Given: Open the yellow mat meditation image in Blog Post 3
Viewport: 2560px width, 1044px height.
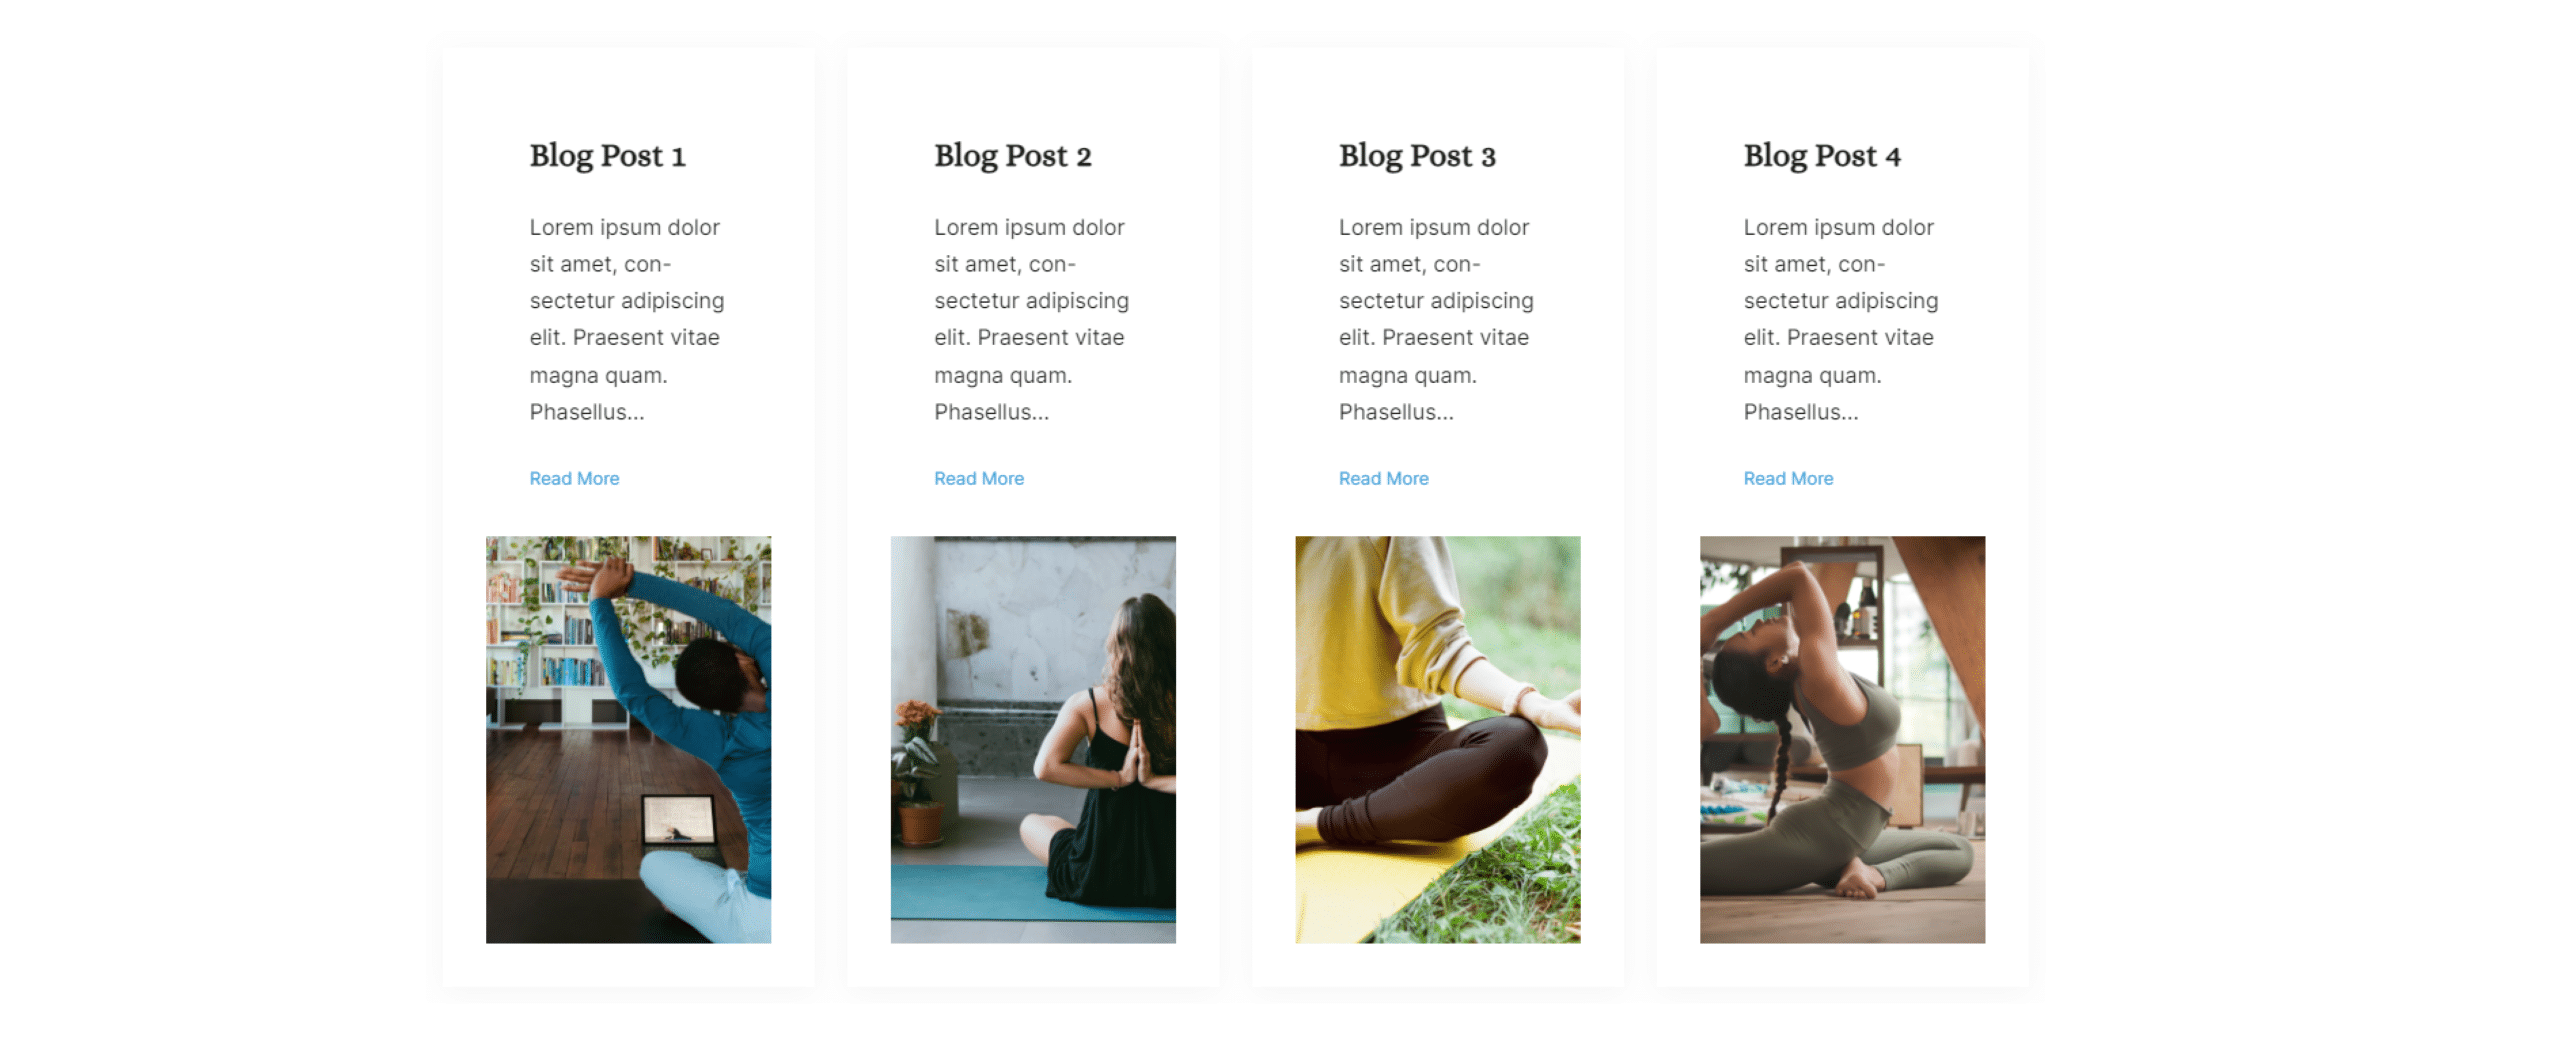Looking at the screenshot, I should [x=1438, y=740].
